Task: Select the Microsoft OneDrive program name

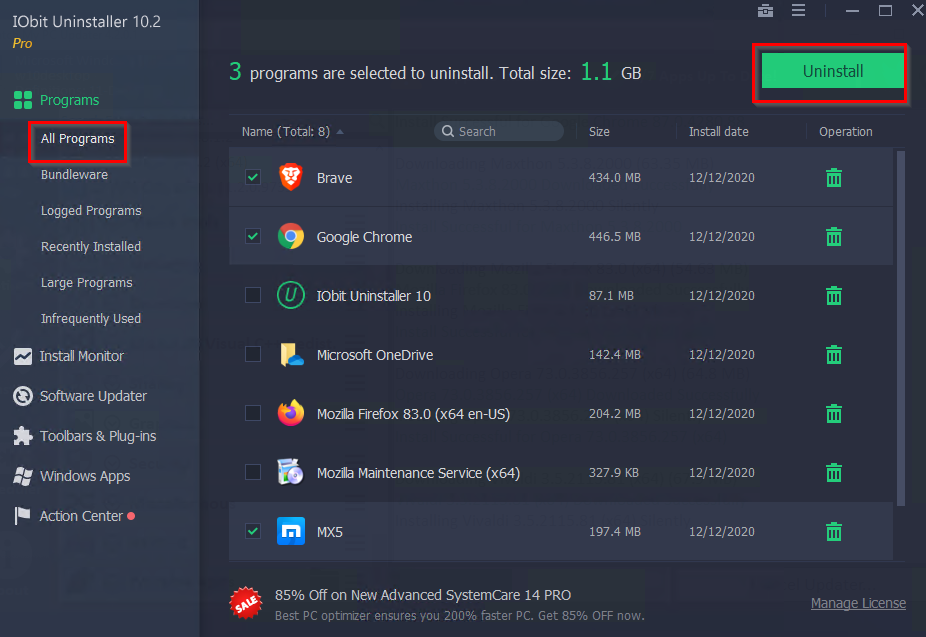Action: pos(375,355)
